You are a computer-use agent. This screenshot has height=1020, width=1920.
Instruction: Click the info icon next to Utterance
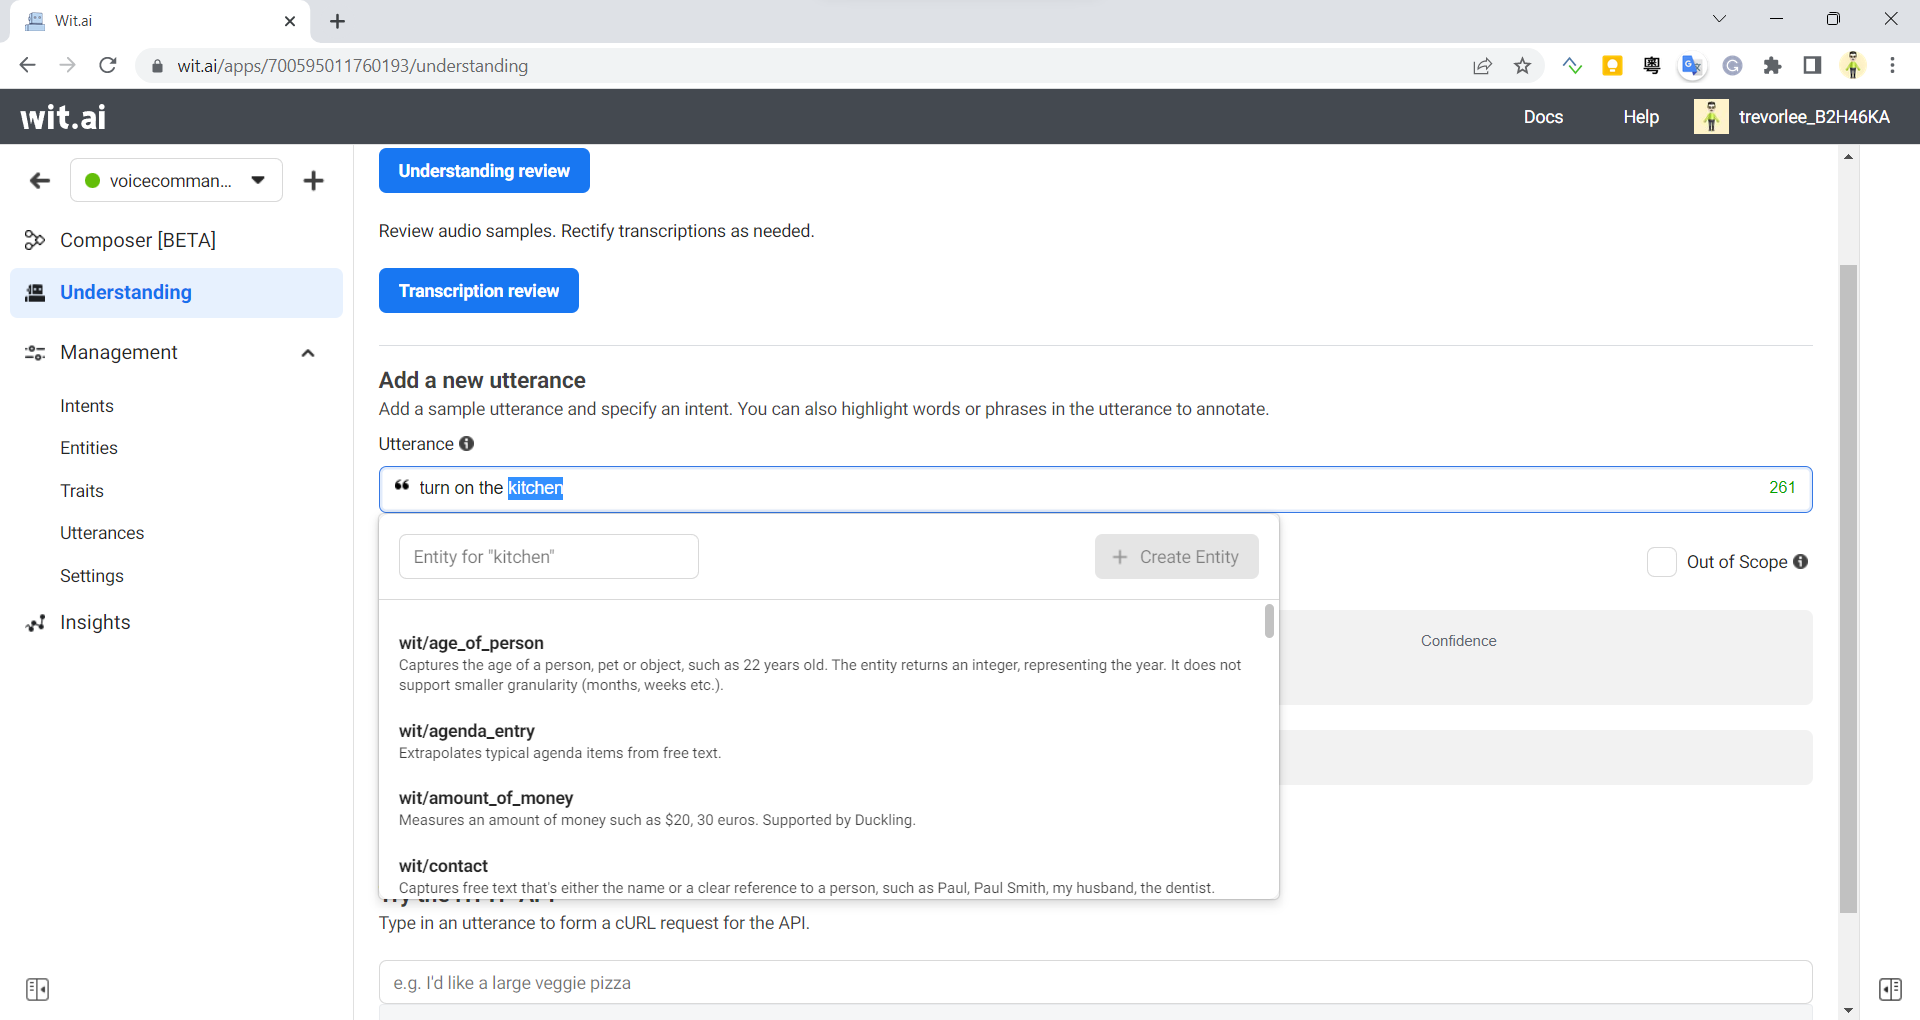[x=467, y=443]
